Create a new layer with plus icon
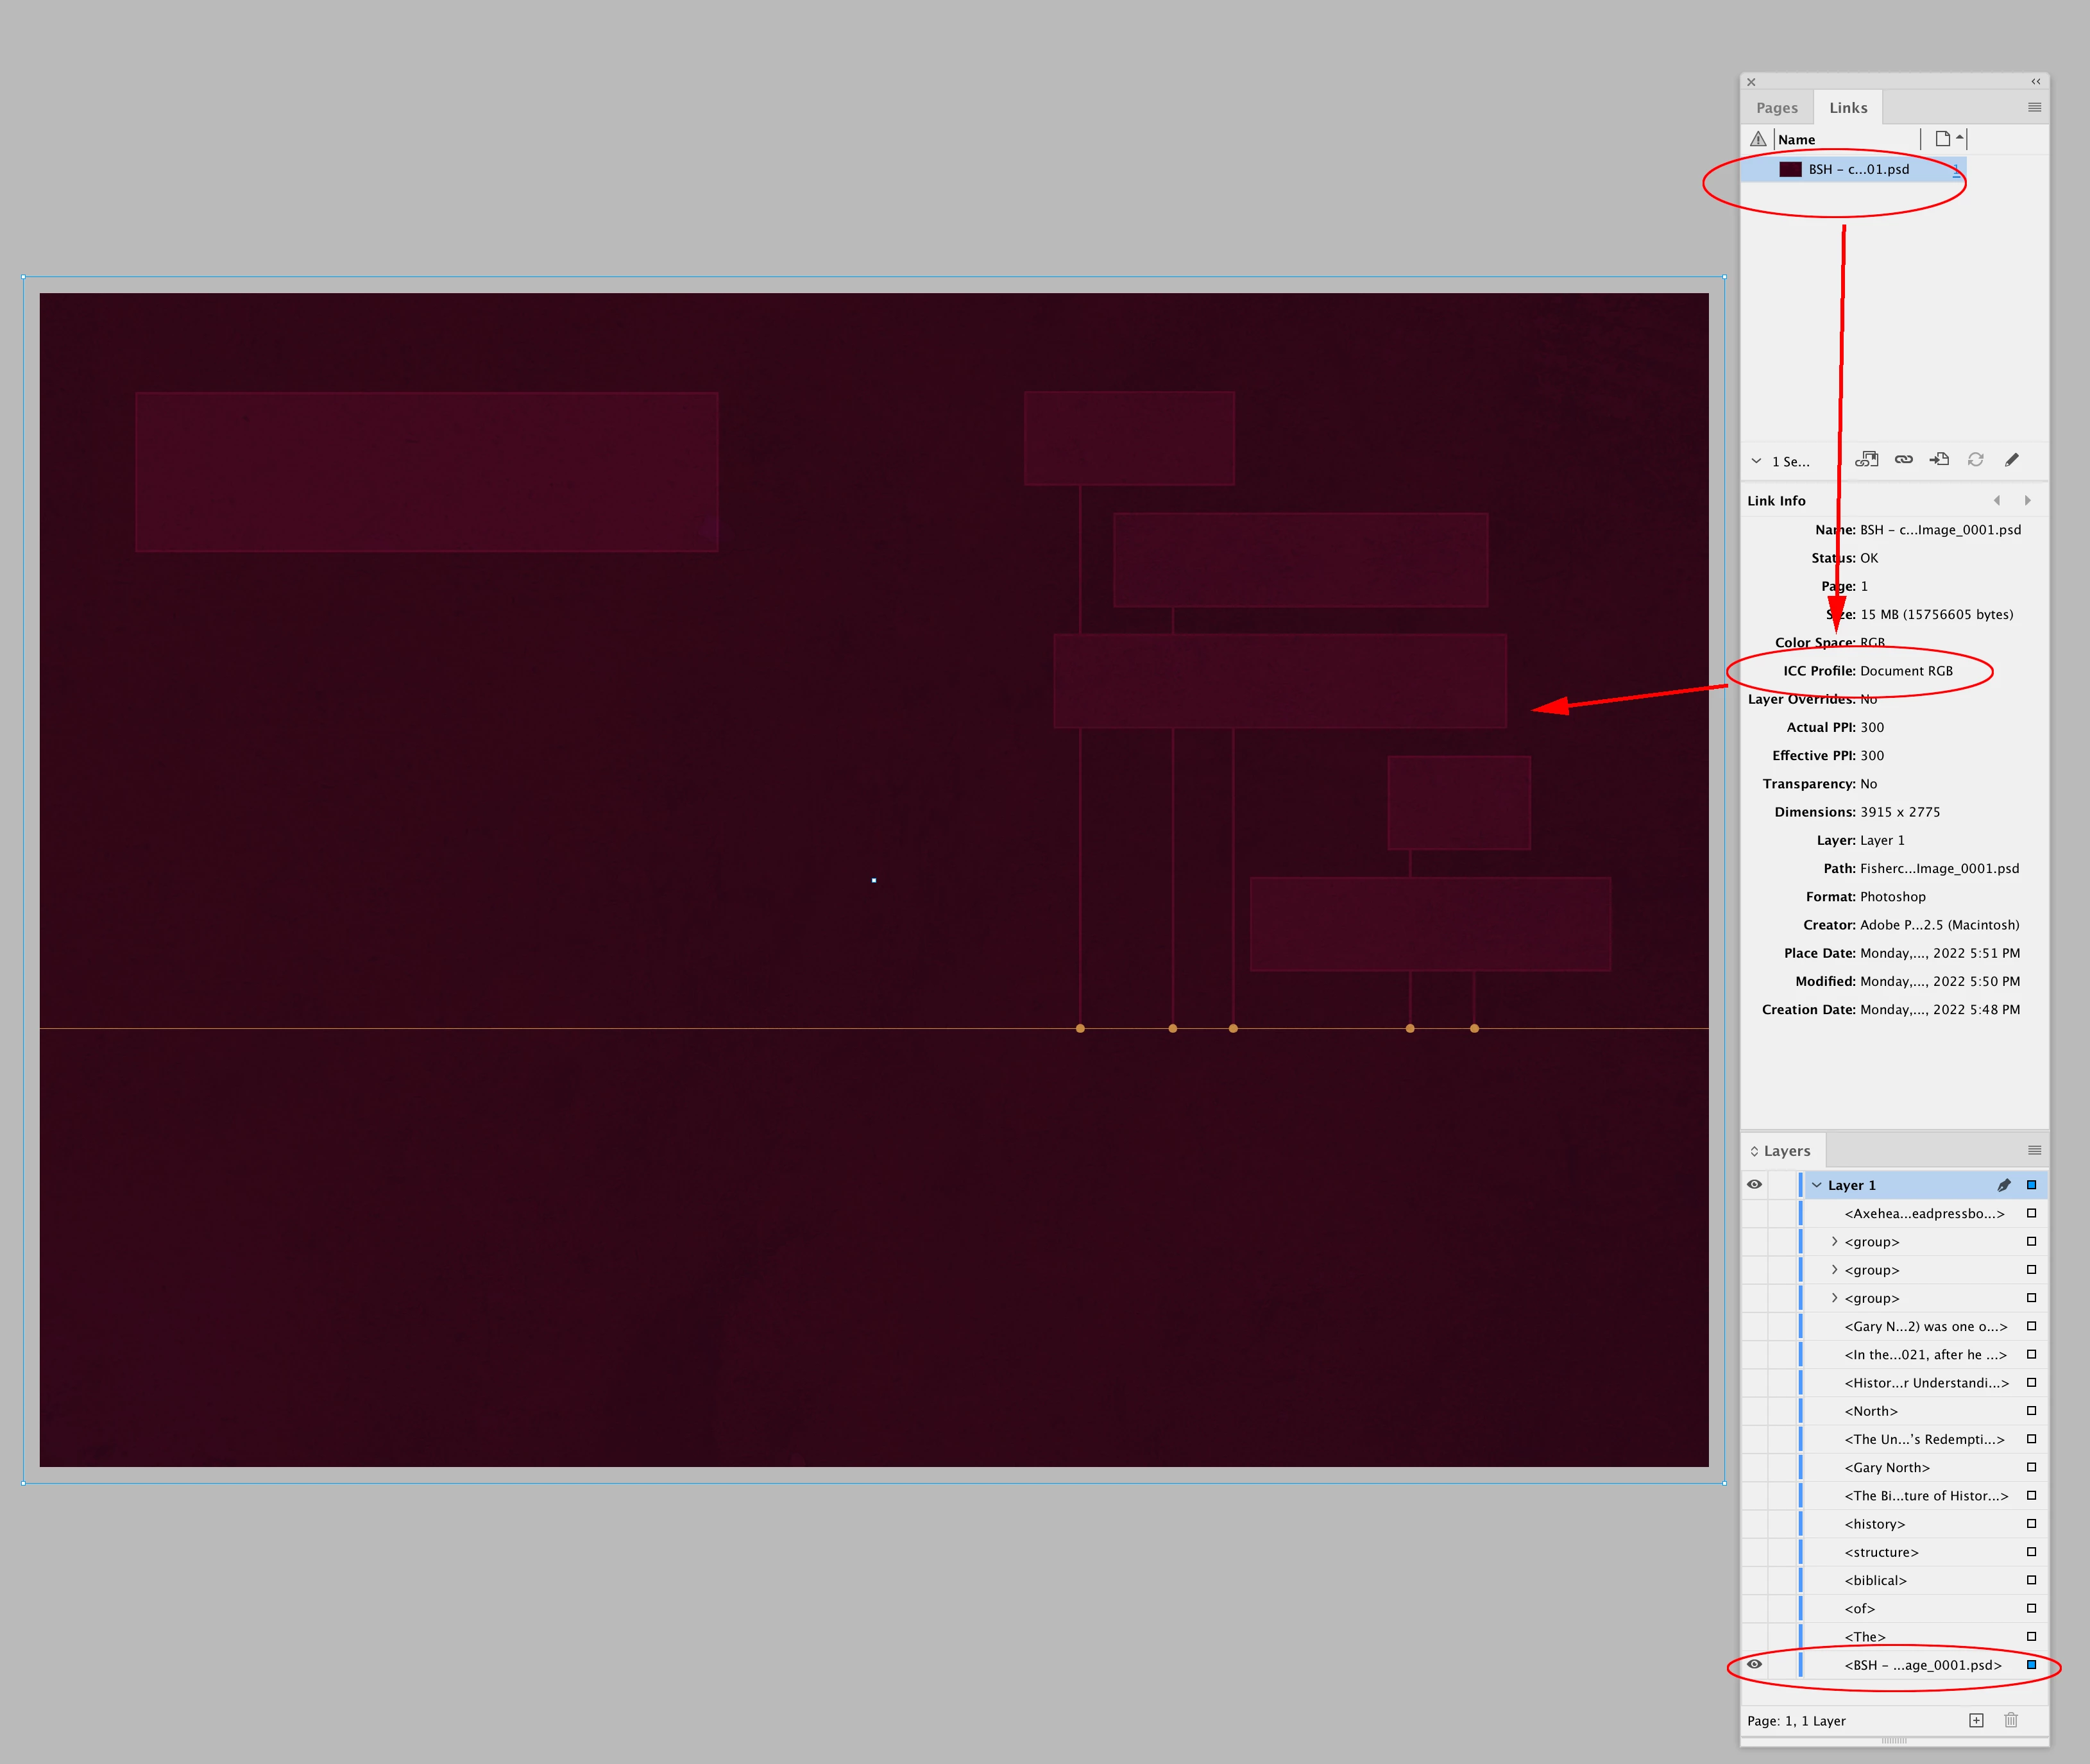Image resolution: width=2090 pixels, height=1764 pixels. [1976, 1720]
